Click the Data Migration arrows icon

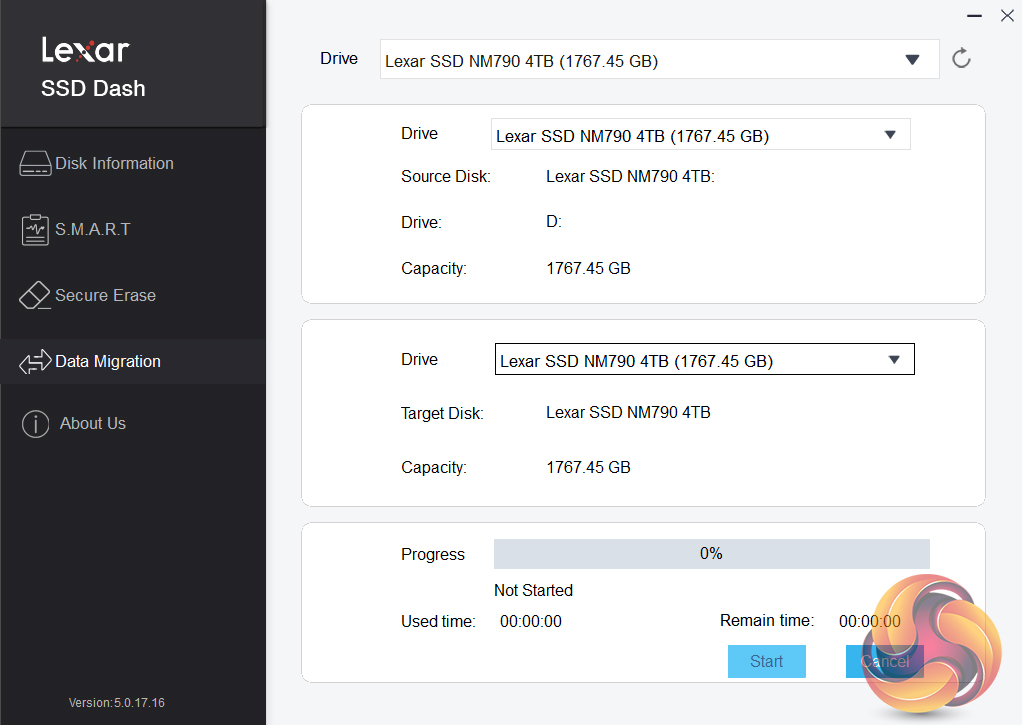35,362
